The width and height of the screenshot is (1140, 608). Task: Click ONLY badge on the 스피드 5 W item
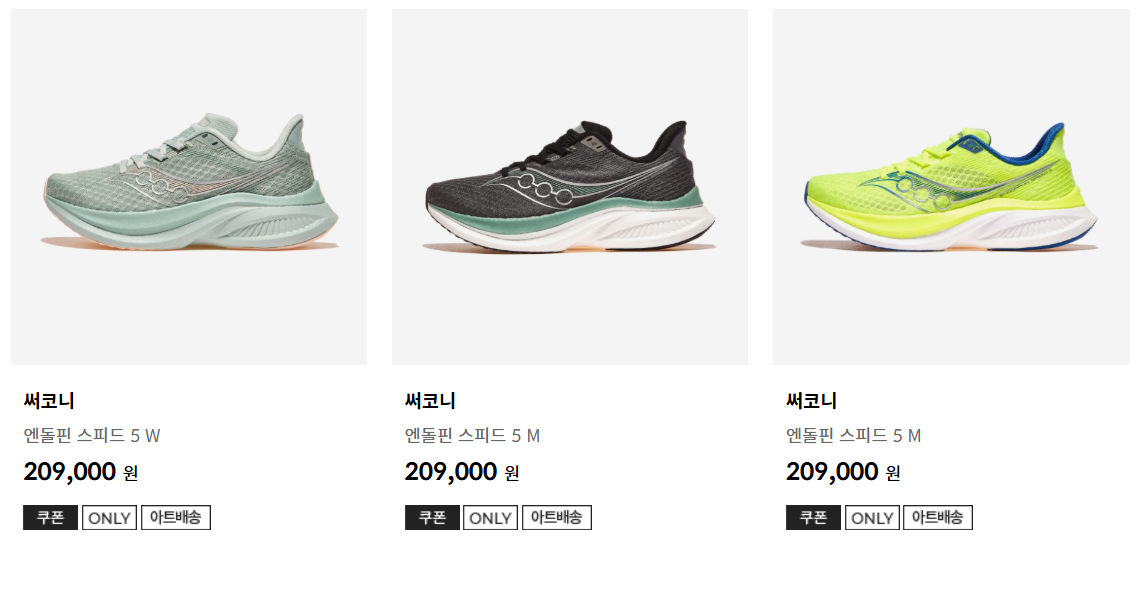(x=109, y=518)
